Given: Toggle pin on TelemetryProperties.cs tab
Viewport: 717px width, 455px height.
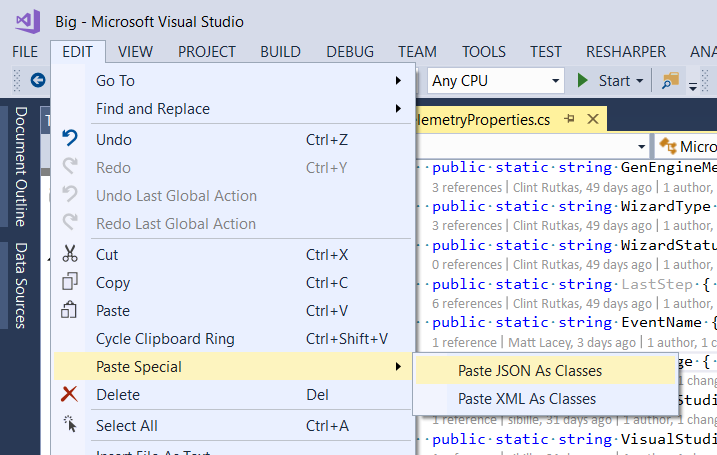Looking at the screenshot, I should (x=570, y=120).
